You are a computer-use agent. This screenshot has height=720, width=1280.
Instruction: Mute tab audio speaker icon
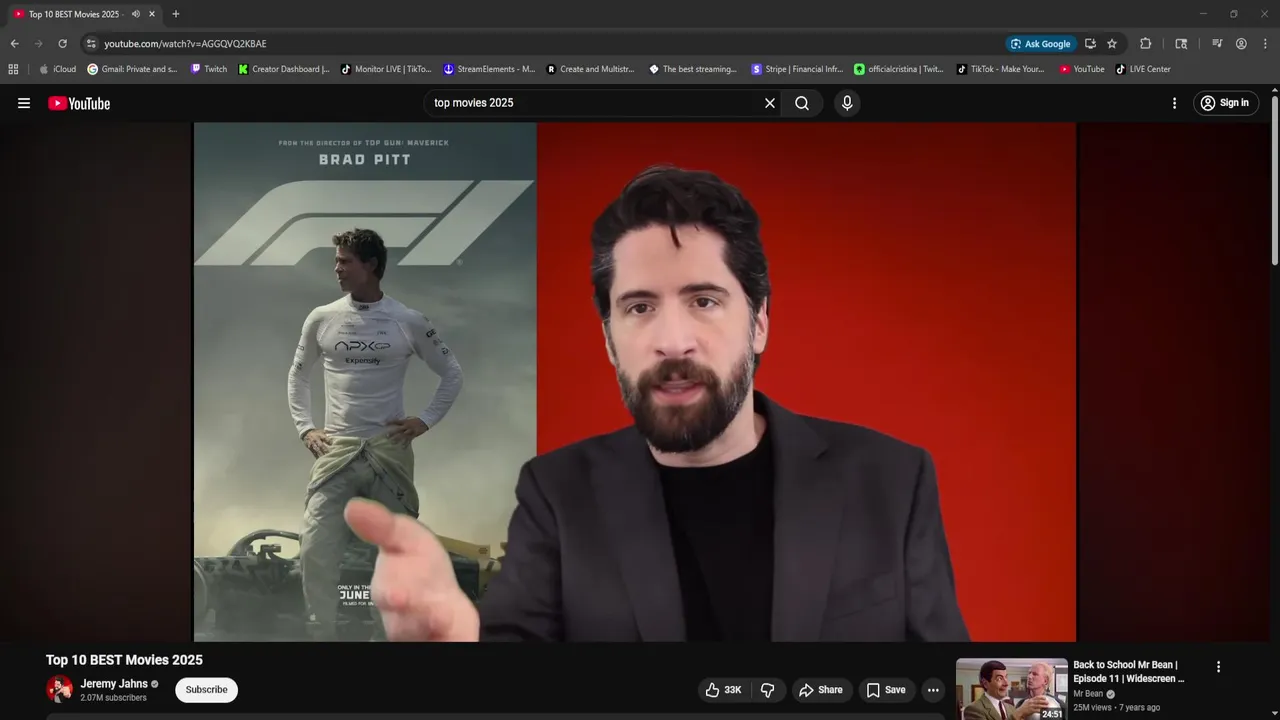[135, 14]
